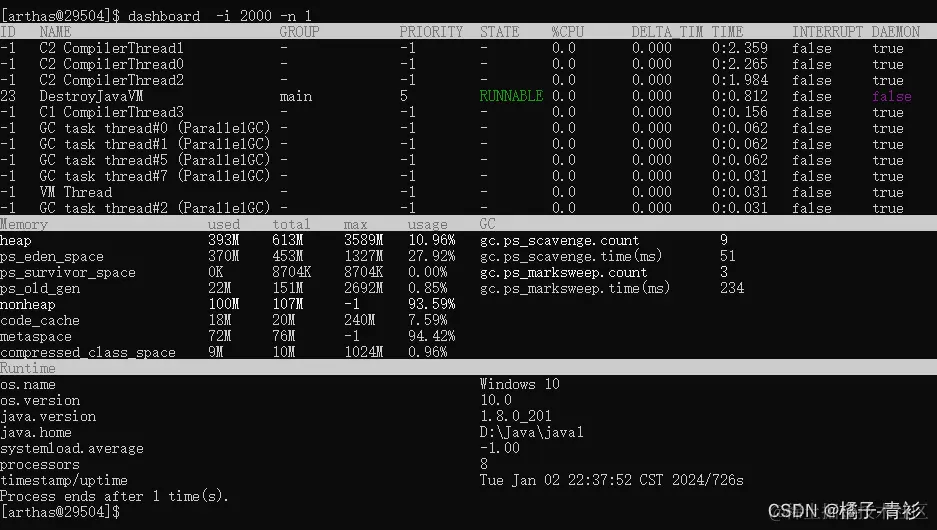937x530 pixels.
Task: Click the heap usage value '10.96%'
Action: pos(431,240)
